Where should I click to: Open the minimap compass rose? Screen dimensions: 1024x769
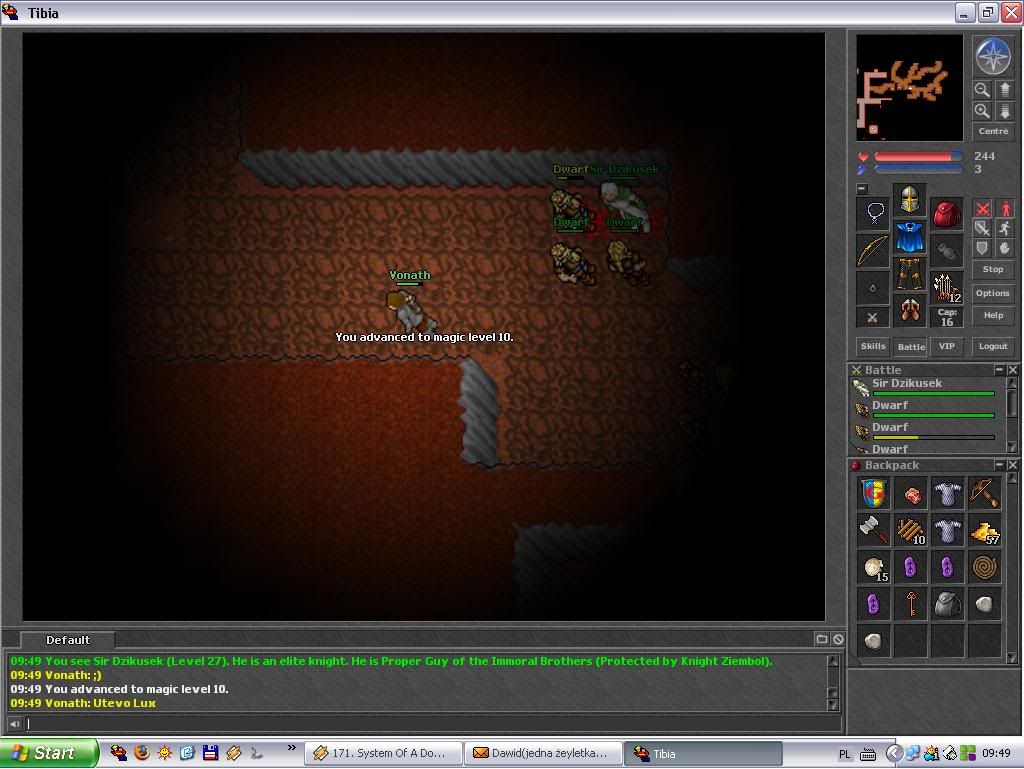click(993, 56)
